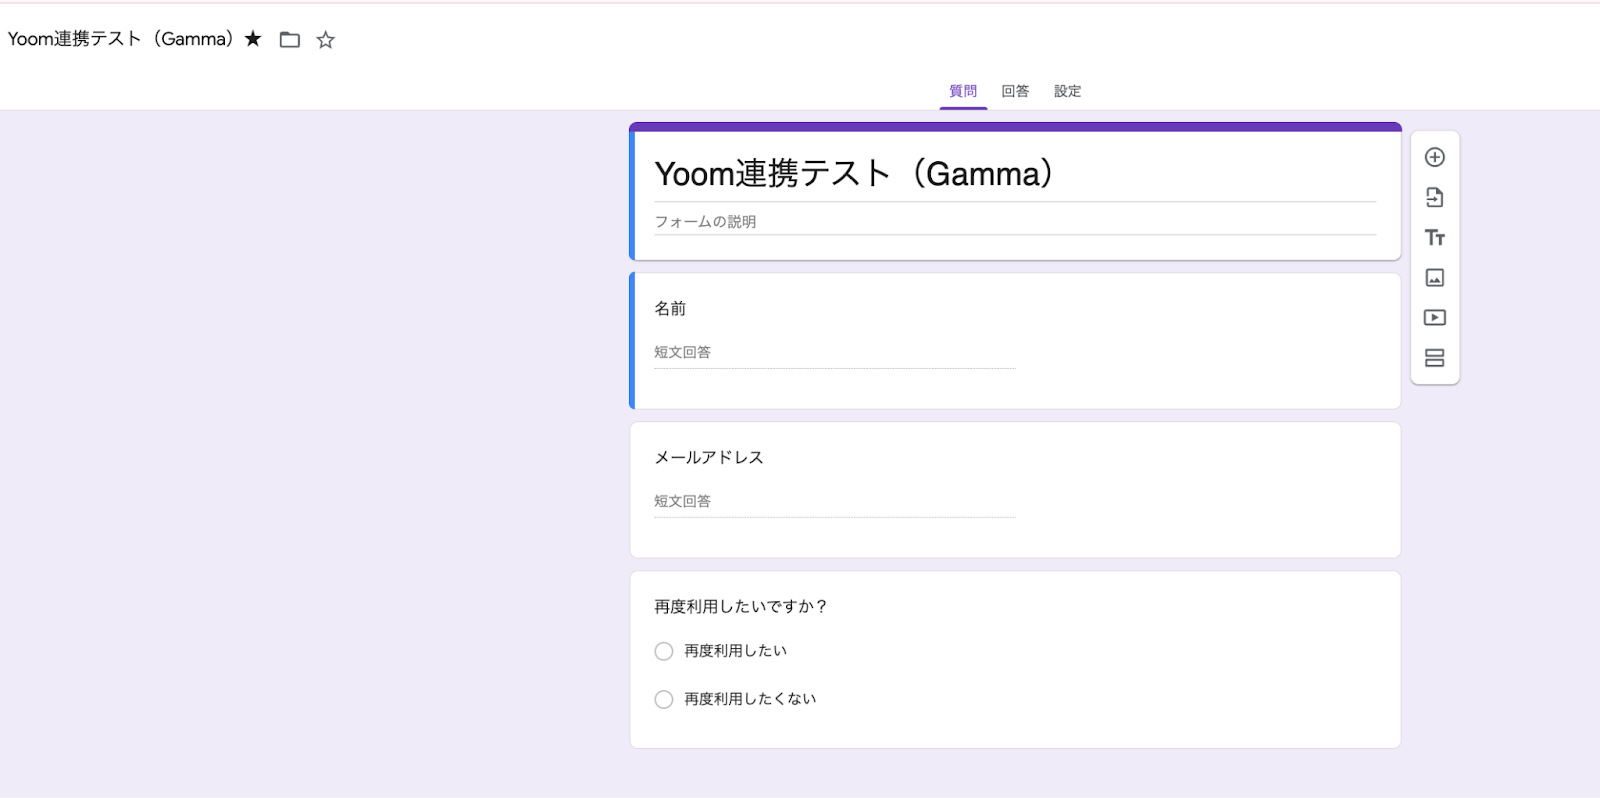This screenshot has height=798, width=1600.
Task: Switch to the 回答 tab
Action: tap(1015, 91)
